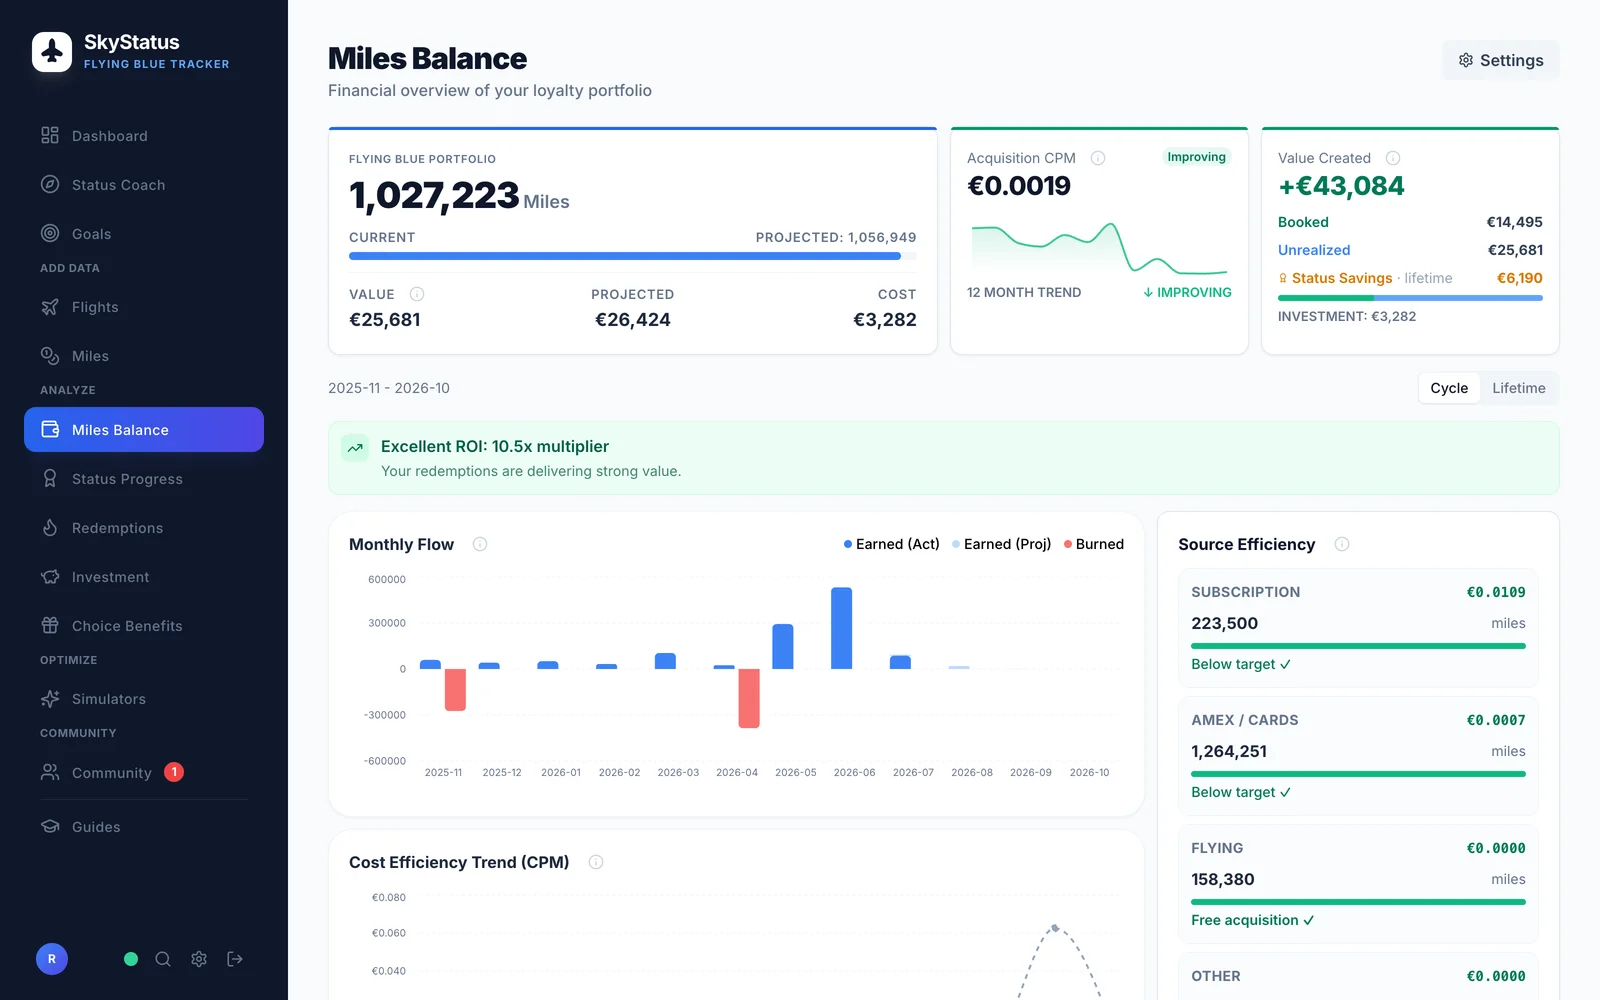The image size is (1600, 1000).
Task: Switch to the Cycle view
Action: [1449, 388]
